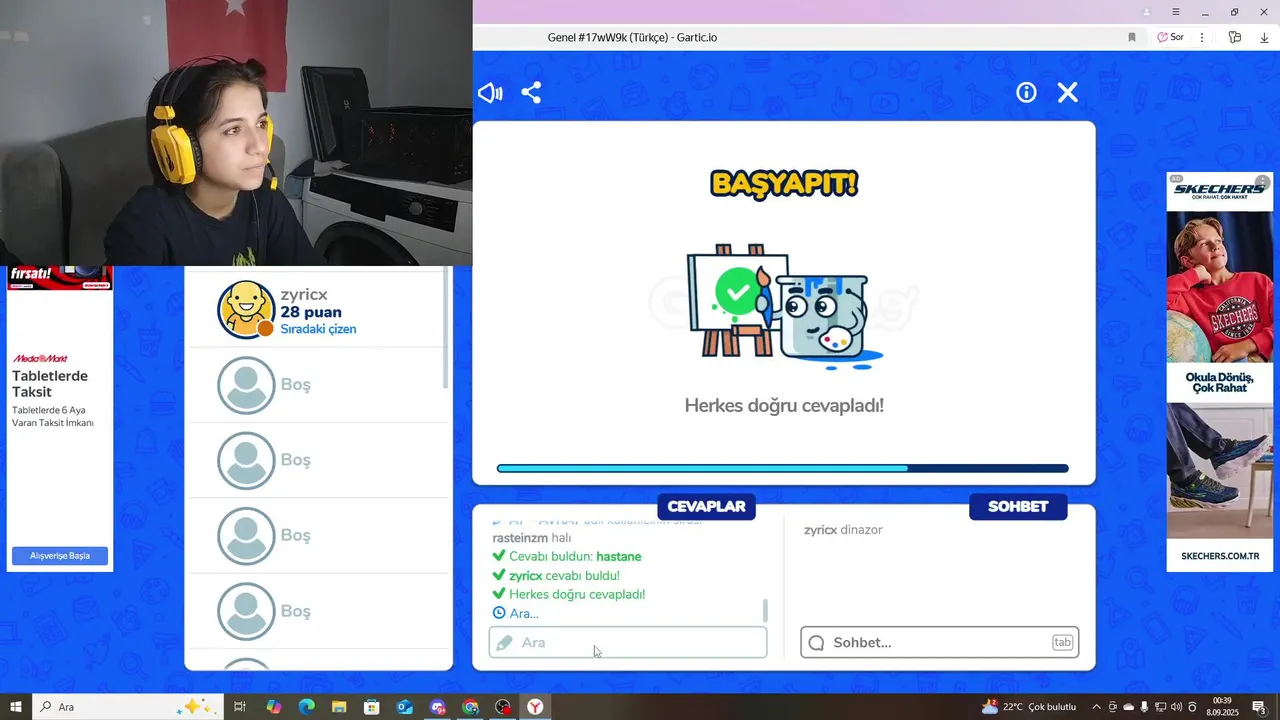Open the Windows Start menu
The height and width of the screenshot is (720, 1280).
pos(16,707)
